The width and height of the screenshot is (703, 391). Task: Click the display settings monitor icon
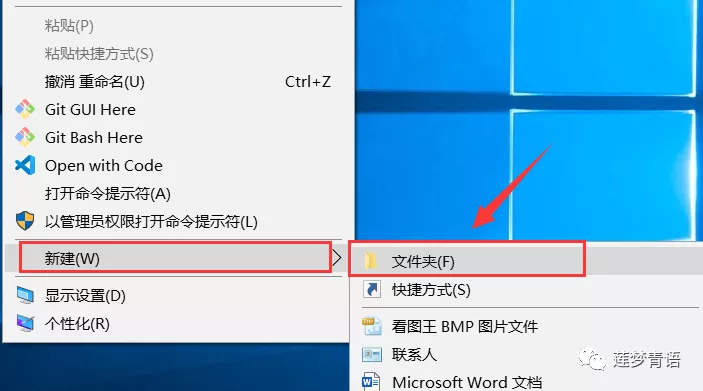coord(25,295)
